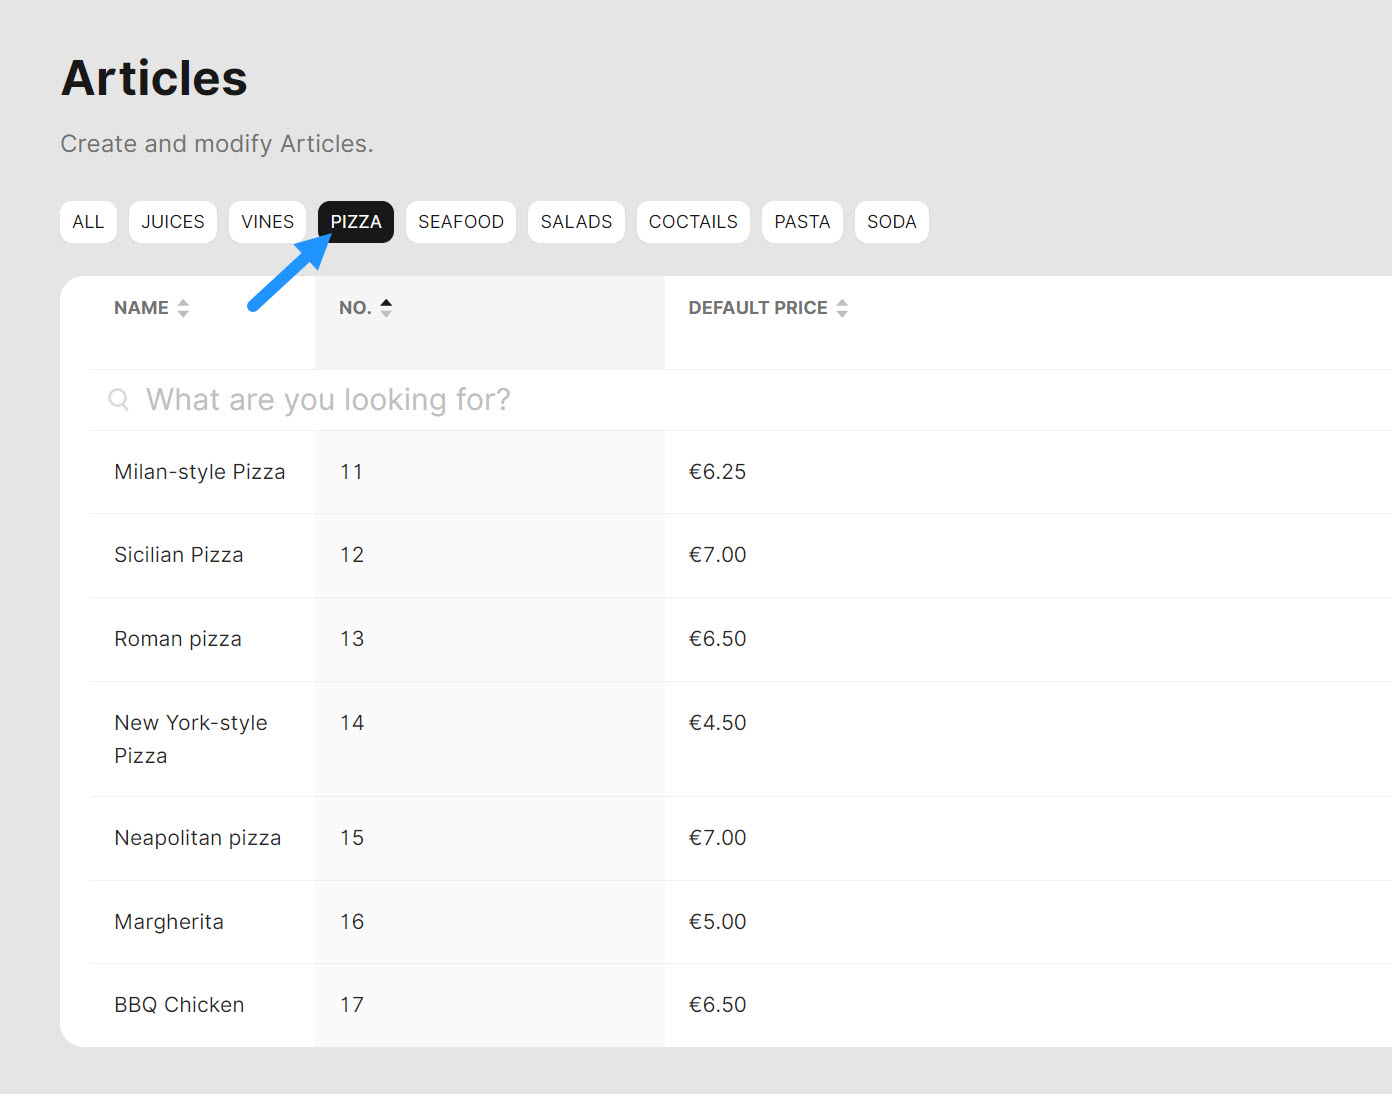The image size is (1392, 1094).
Task: Open the Milan-style Pizza article
Action: tap(200, 472)
